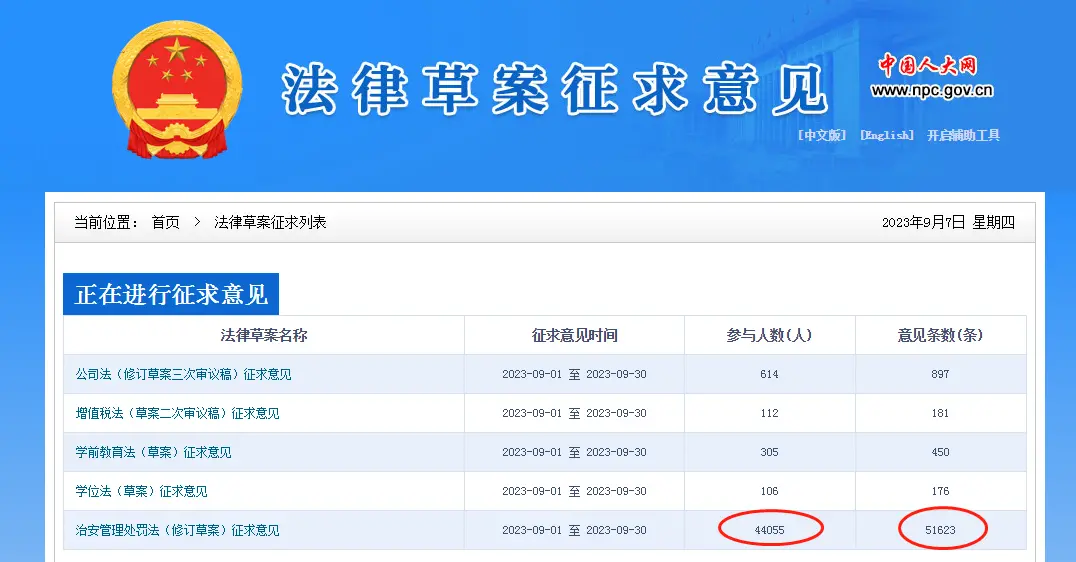
Task: Open the 学位法(草案)征求意见 entry
Action: tap(141, 491)
